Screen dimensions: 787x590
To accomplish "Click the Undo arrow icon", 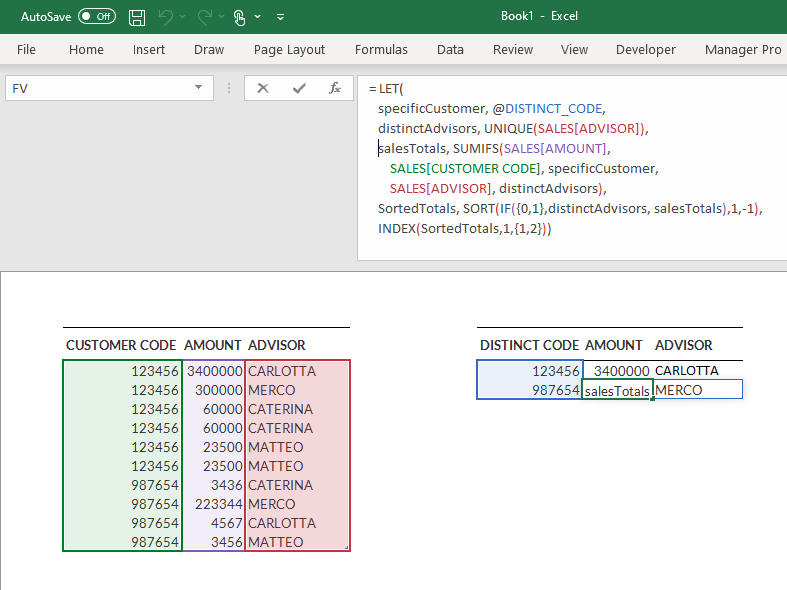I will tap(166, 17).
